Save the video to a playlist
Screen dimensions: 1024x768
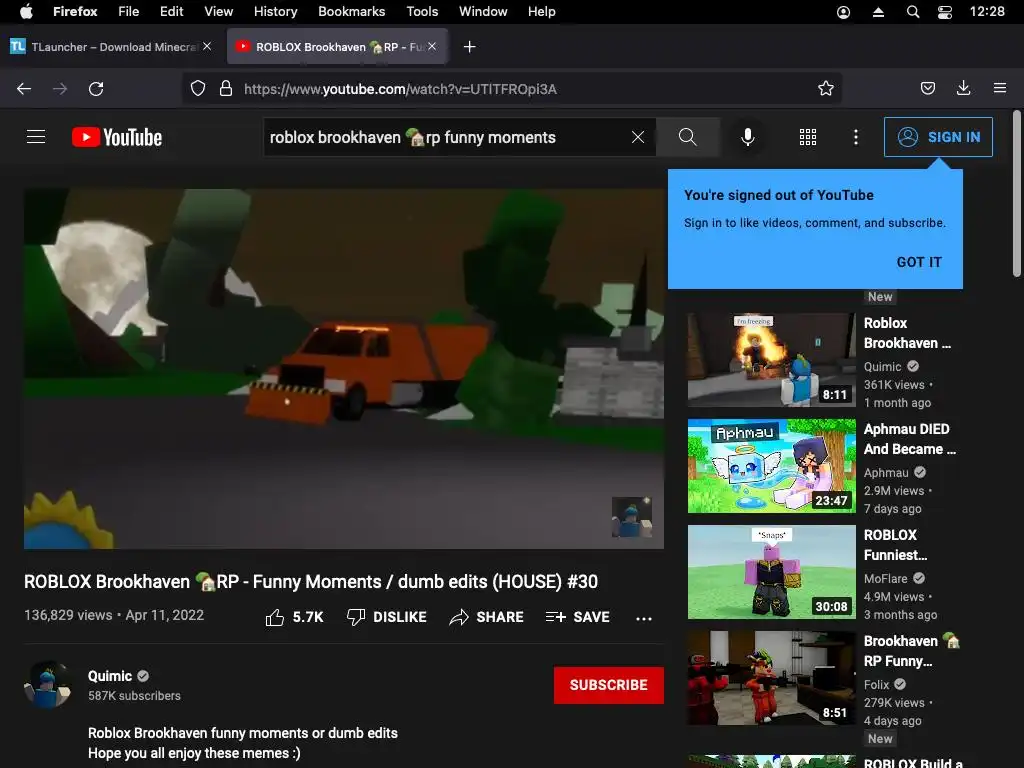[x=578, y=617]
